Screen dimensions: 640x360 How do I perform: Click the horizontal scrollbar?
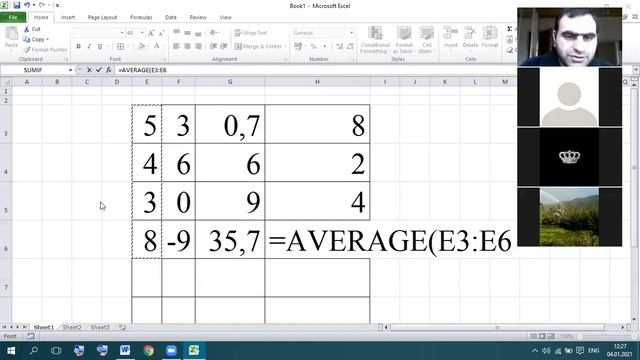click(x=497, y=327)
